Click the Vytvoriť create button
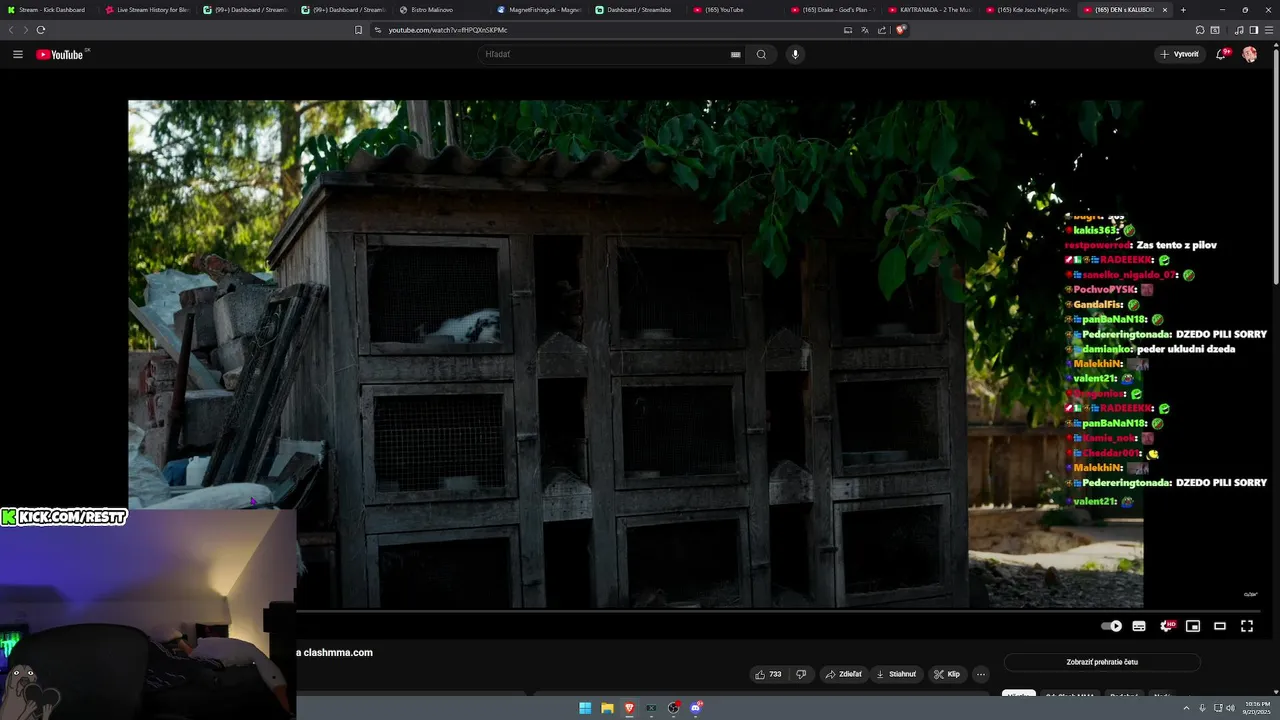Viewport: 1280px width, 720px height. pyautogui.click(x=1179, y=54)
